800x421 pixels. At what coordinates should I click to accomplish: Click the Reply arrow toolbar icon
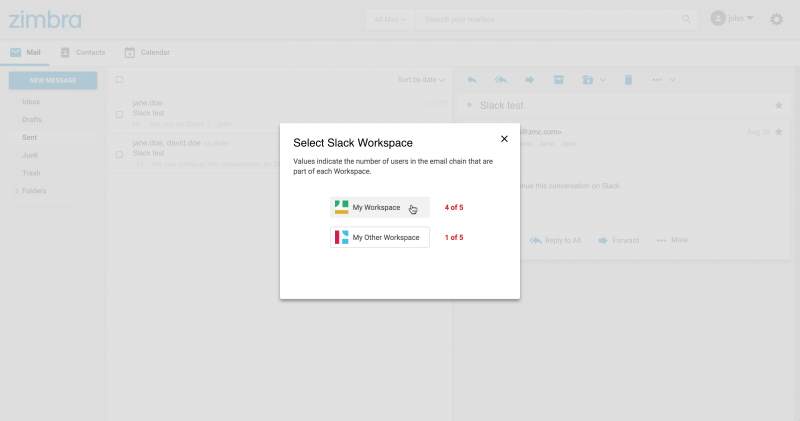472,80
